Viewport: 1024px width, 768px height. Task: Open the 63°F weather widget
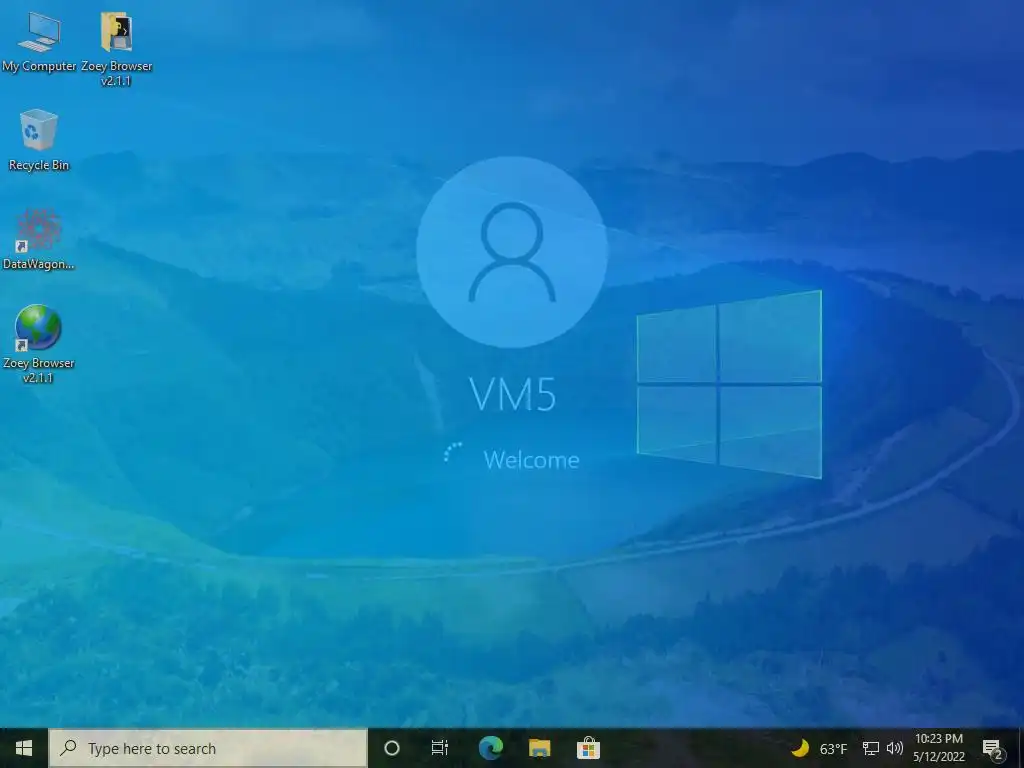819,748
